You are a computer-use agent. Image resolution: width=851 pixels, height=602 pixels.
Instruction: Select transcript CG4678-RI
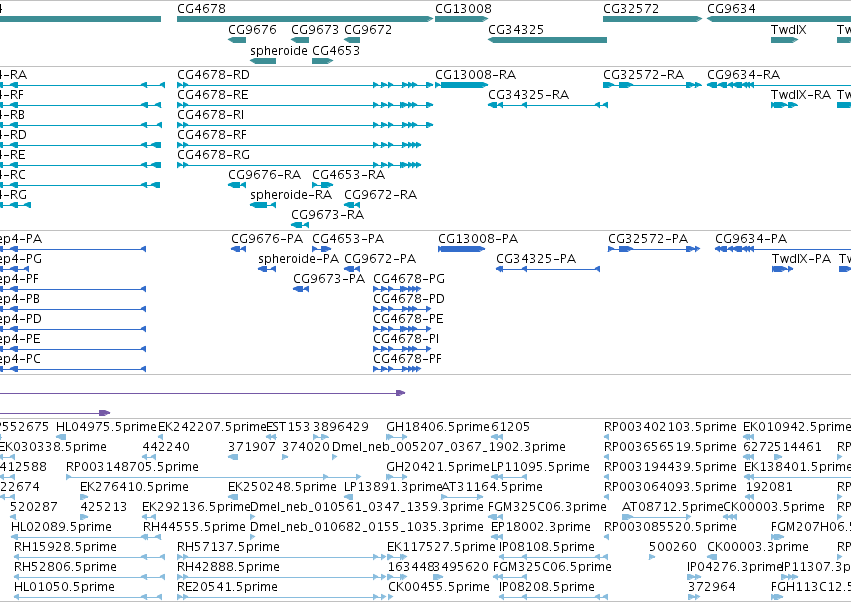click(305, 125)
